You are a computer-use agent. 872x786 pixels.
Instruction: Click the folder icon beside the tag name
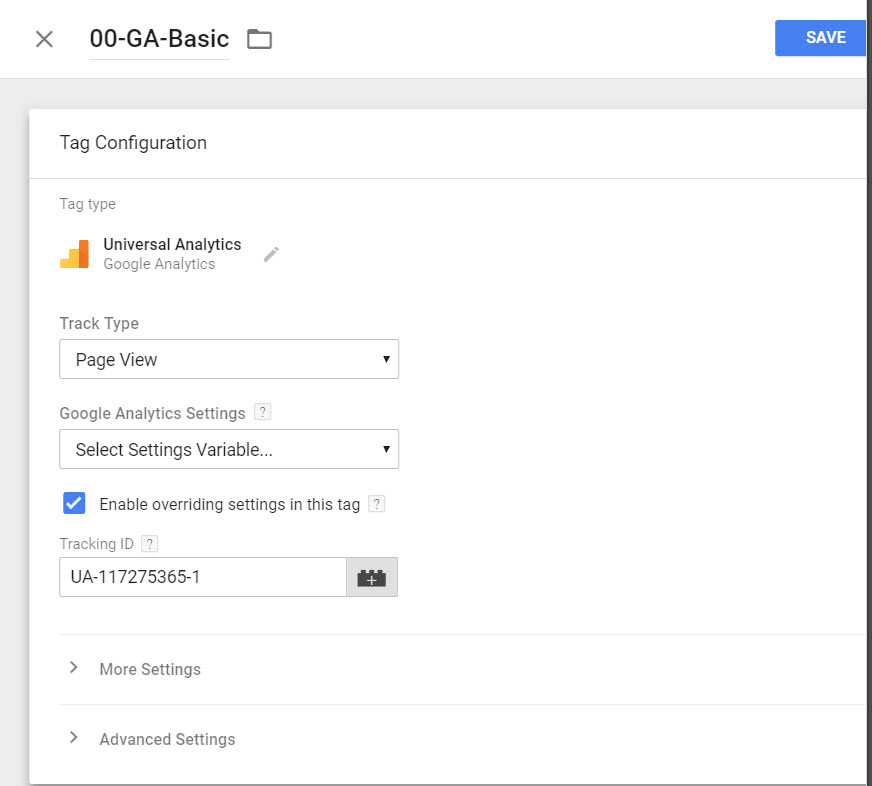point(259,39)
